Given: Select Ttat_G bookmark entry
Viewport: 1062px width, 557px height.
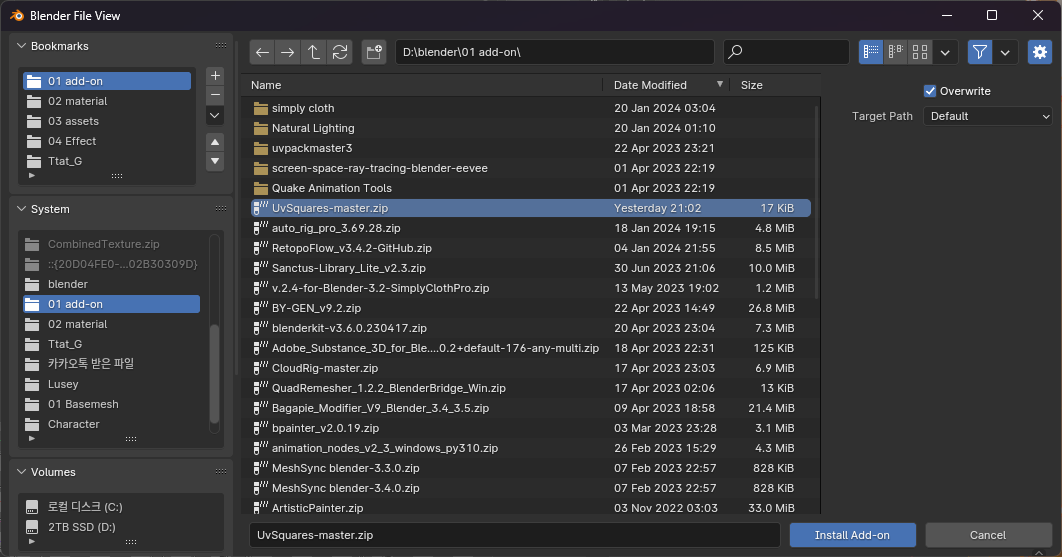Looking at the screenshot, I should 107,161.
